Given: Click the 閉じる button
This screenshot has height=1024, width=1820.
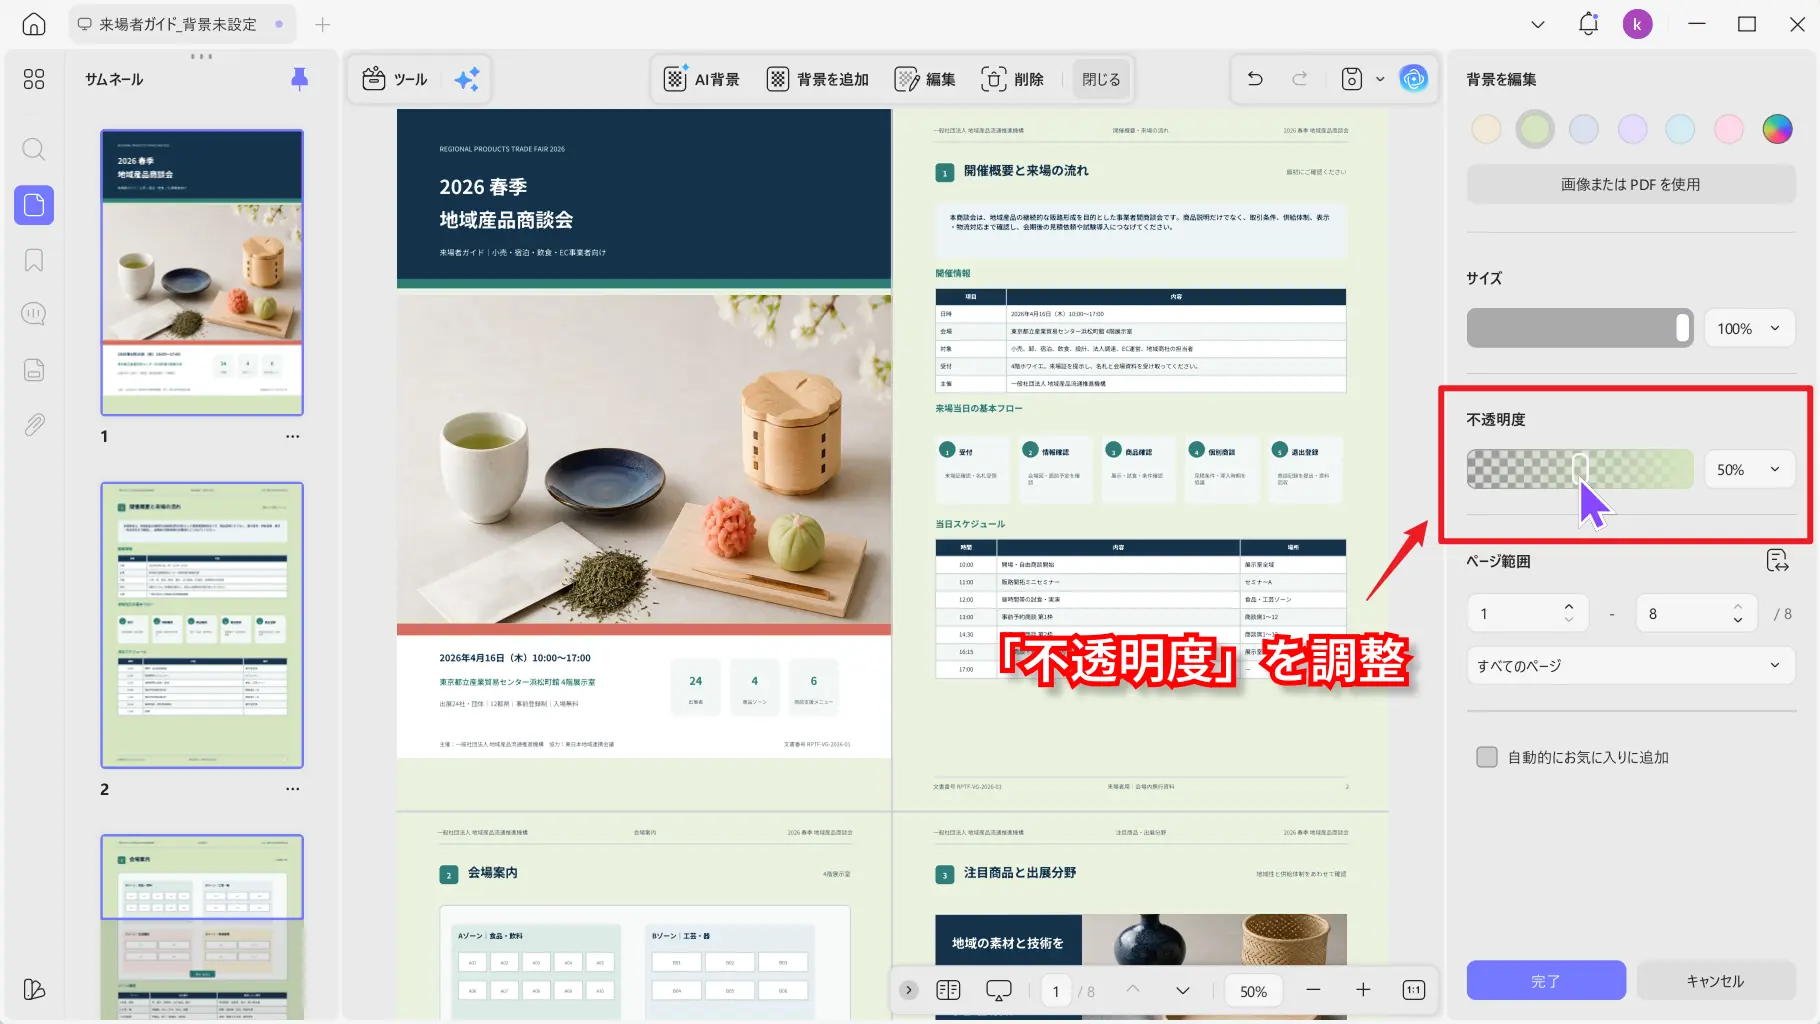Looking at the screenshot, I should [1101, 79].
